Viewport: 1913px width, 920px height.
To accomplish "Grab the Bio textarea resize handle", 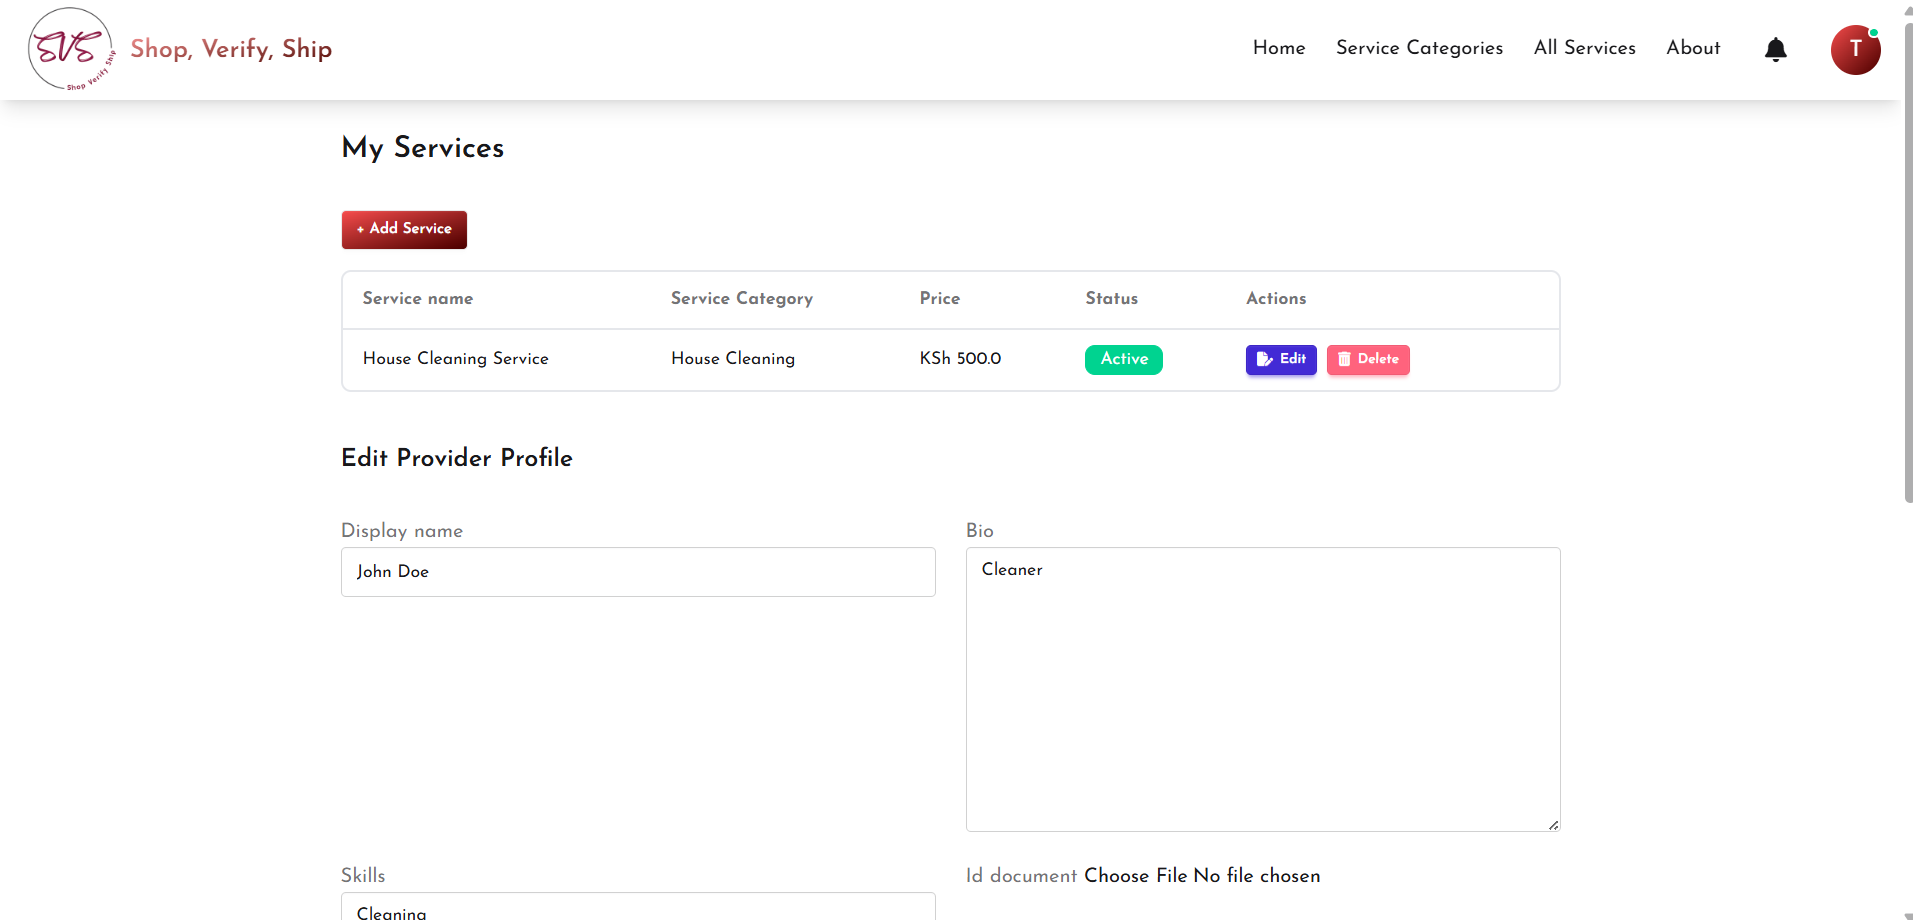I will click(x=1553, y=824).
